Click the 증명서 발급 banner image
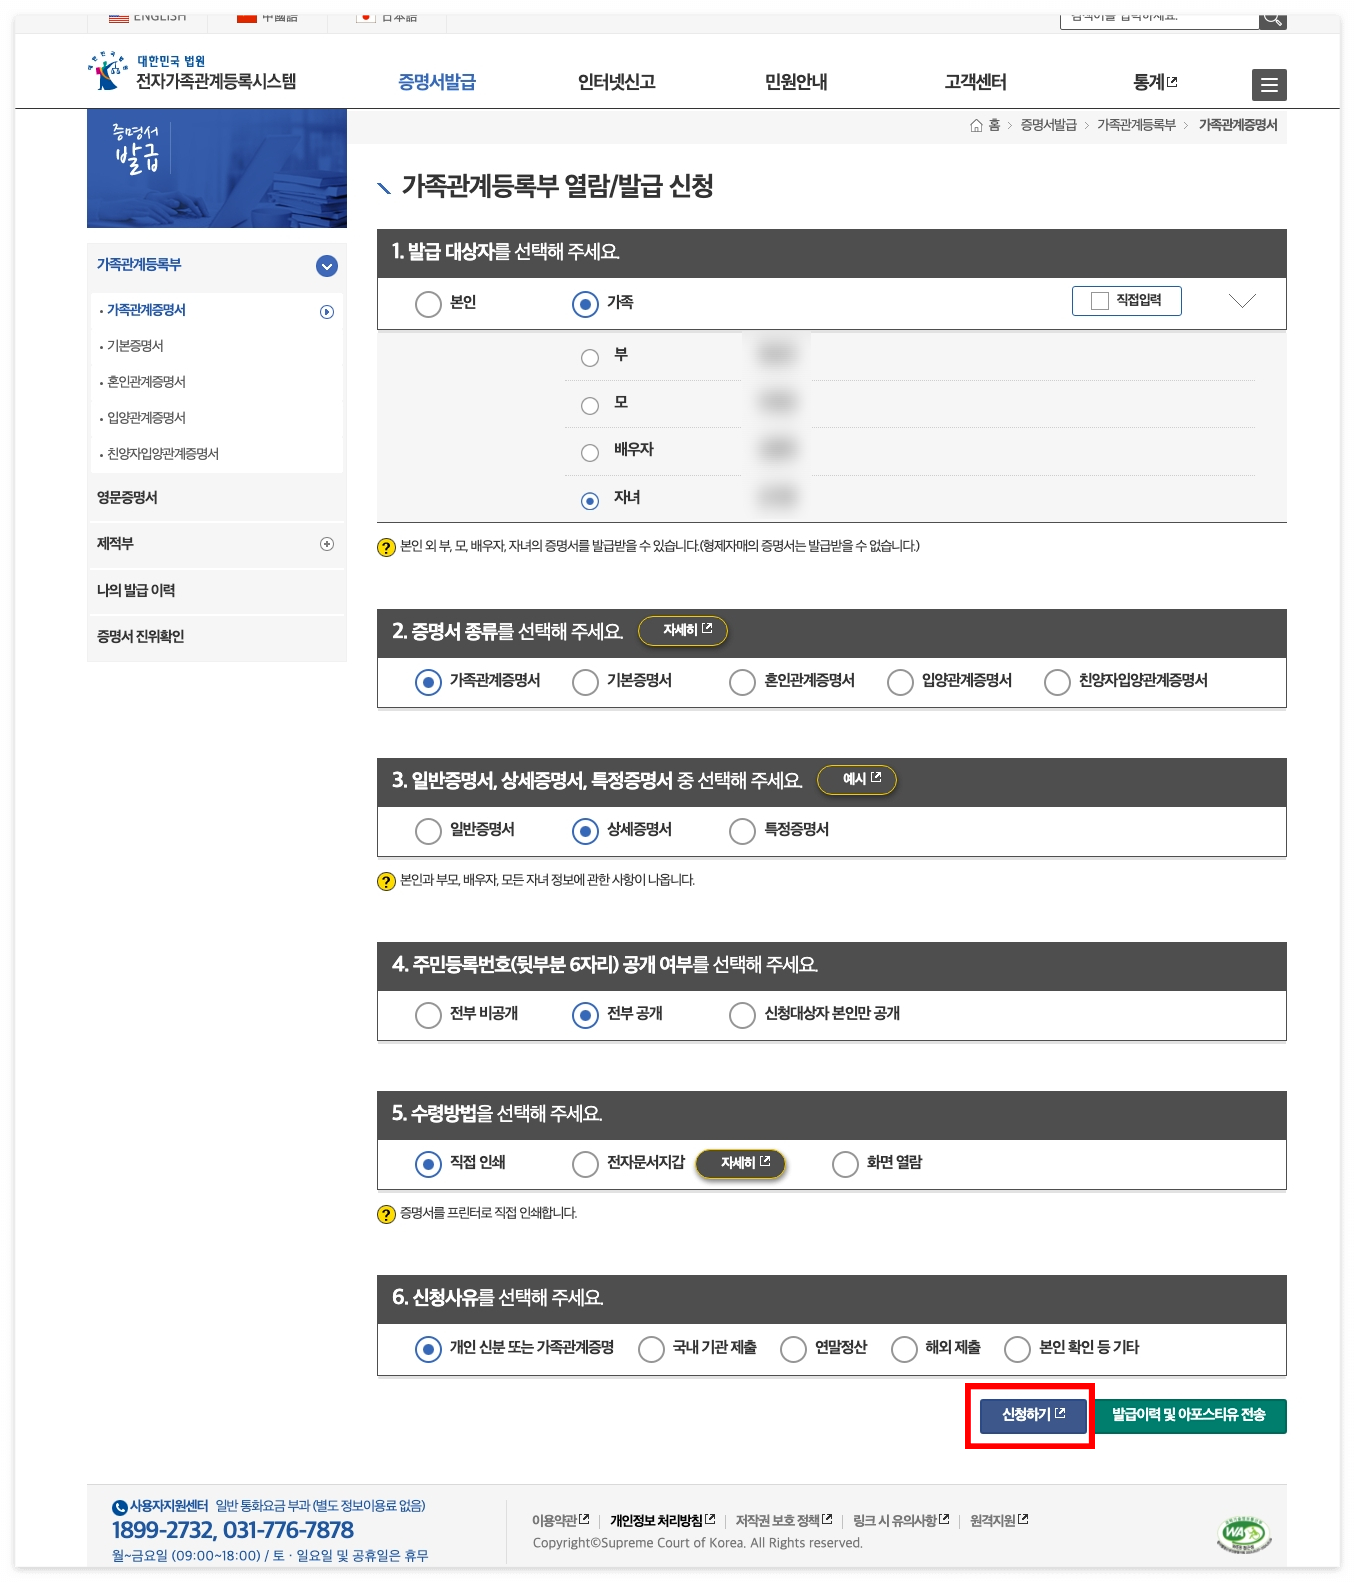Image resolution: width=1355 pixels, height=1582 pixels. [x=217, y=169]
